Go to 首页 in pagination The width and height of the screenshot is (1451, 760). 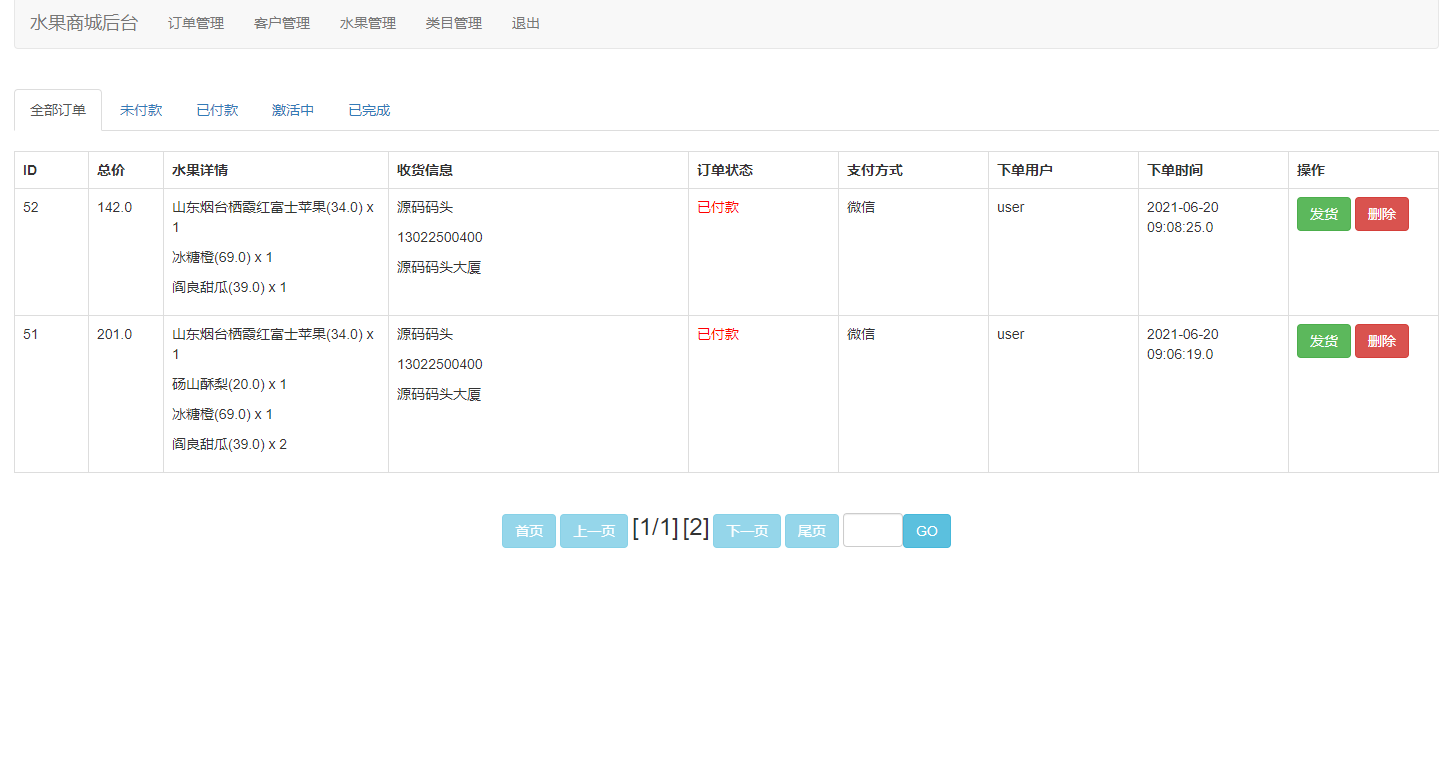pyautogui.click(x=528, y=530)
